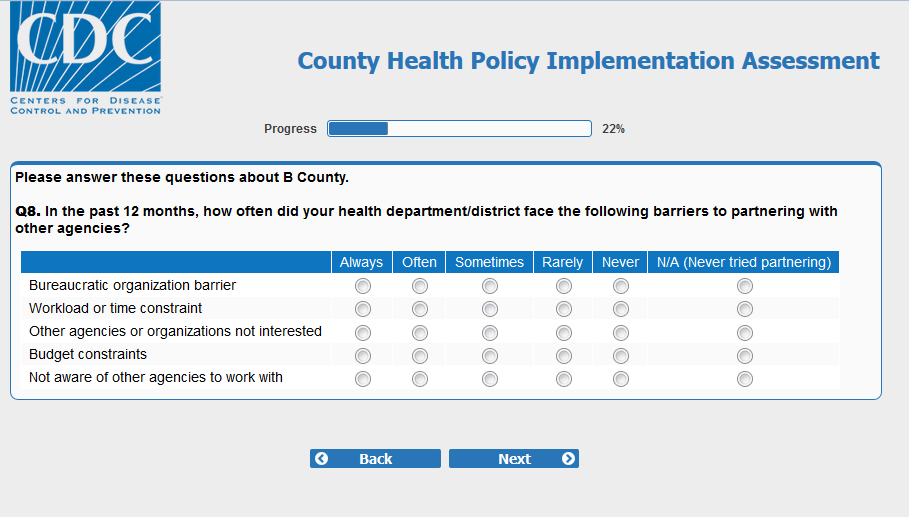Choose N/A for Bureaucratic organization barrier
This screenshot has height=517, width=909.
745,286
